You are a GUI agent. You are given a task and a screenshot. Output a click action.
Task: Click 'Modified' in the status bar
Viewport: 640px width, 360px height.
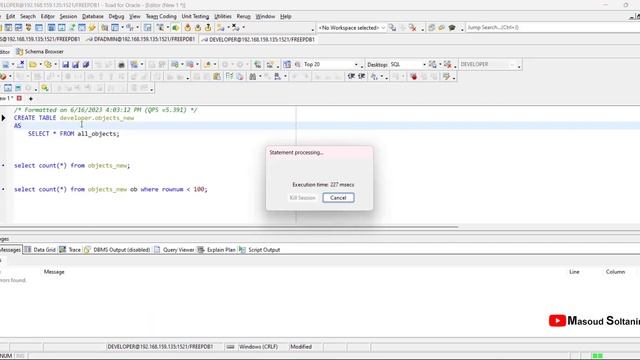tap(301, 347)
